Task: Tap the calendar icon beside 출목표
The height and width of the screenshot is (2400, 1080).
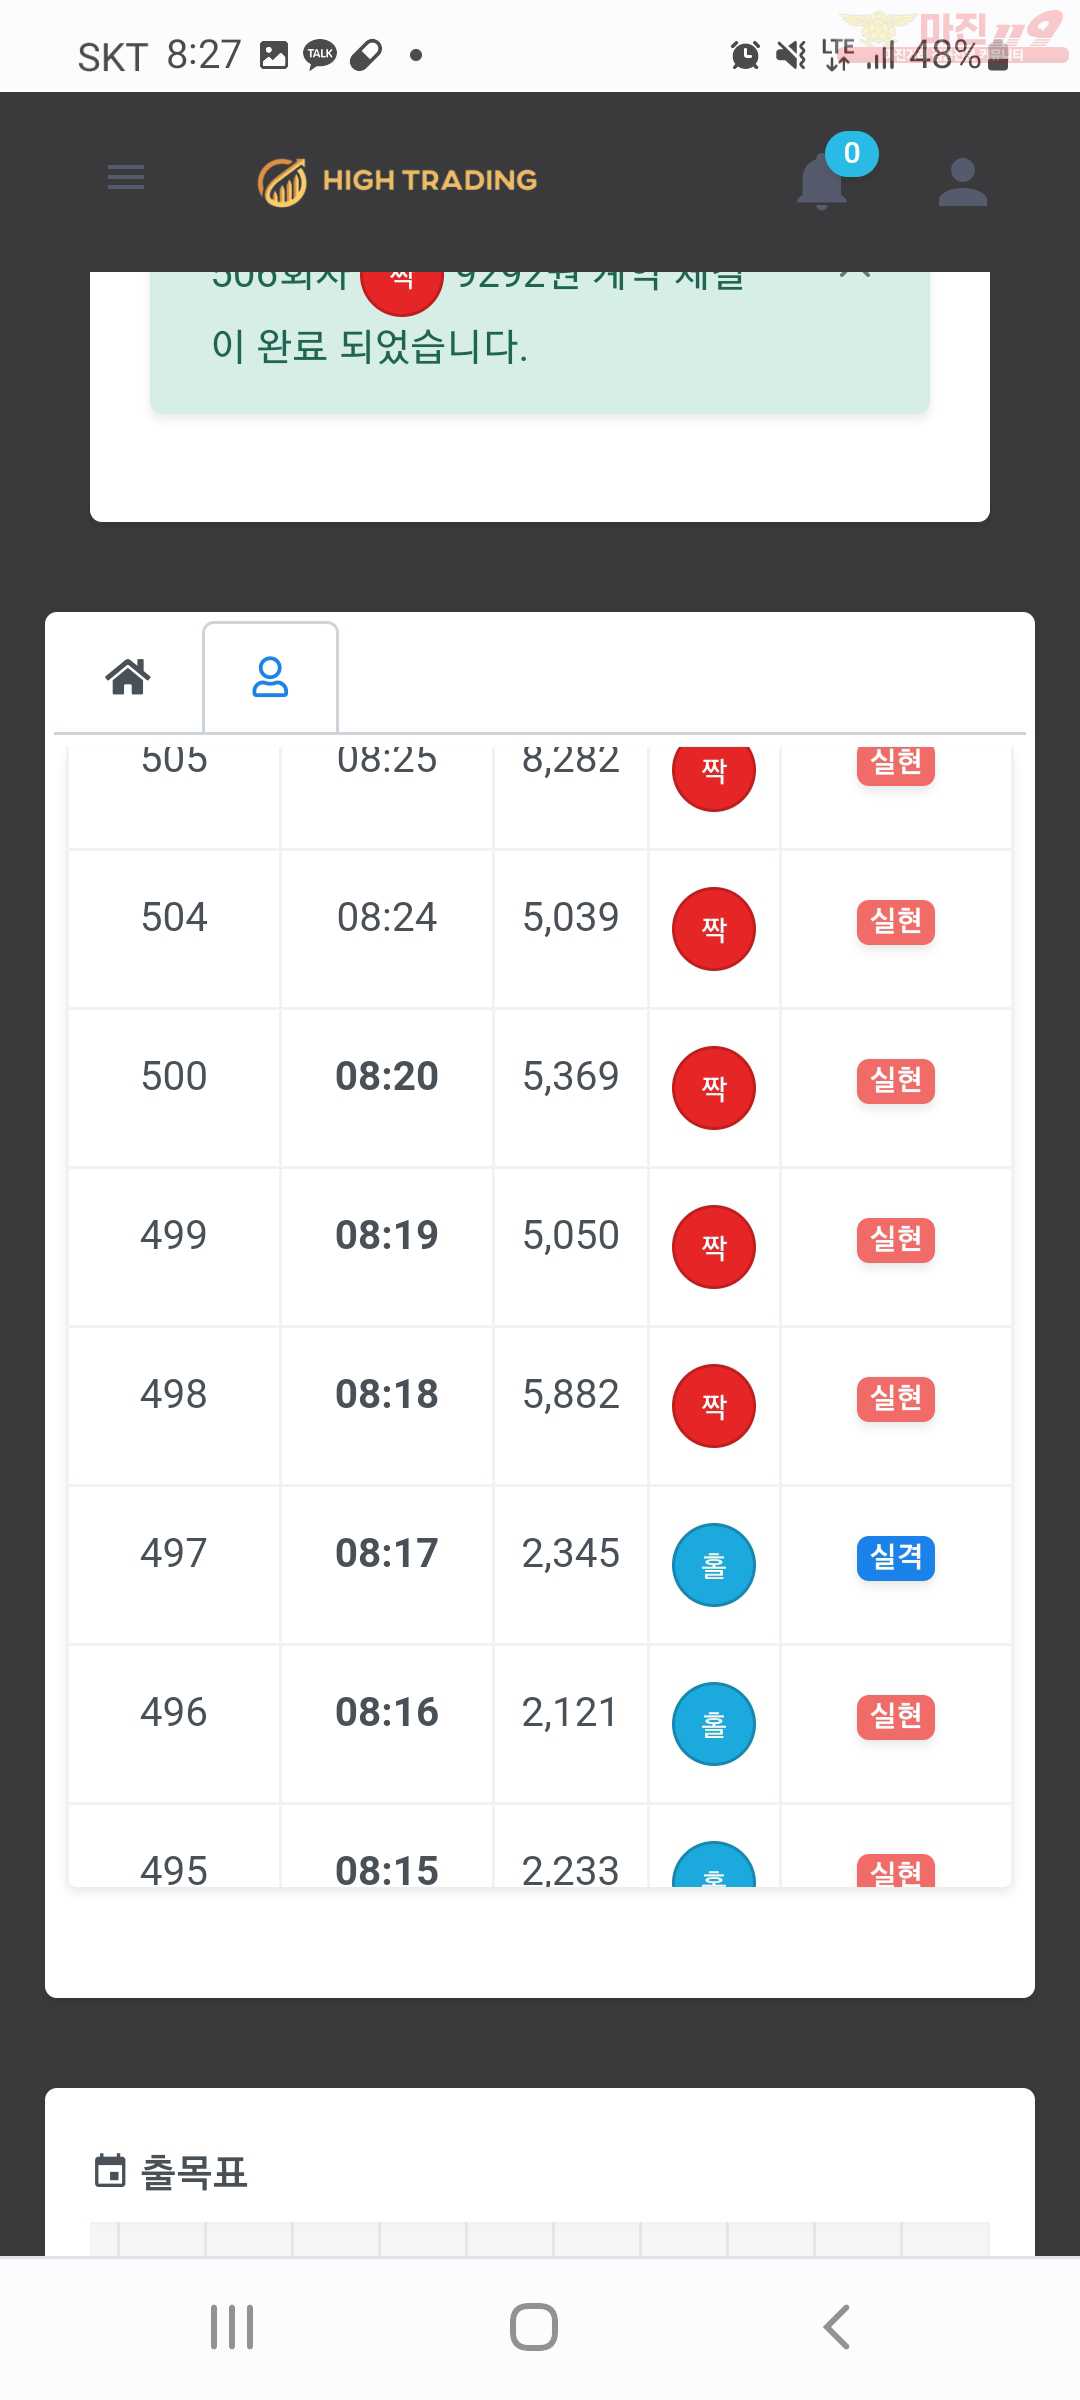Action: [x=110, y=2171]
